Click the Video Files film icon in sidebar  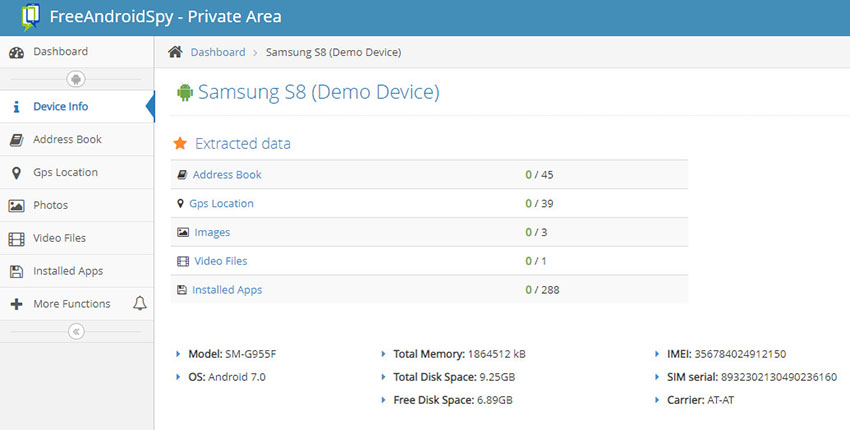16,239
